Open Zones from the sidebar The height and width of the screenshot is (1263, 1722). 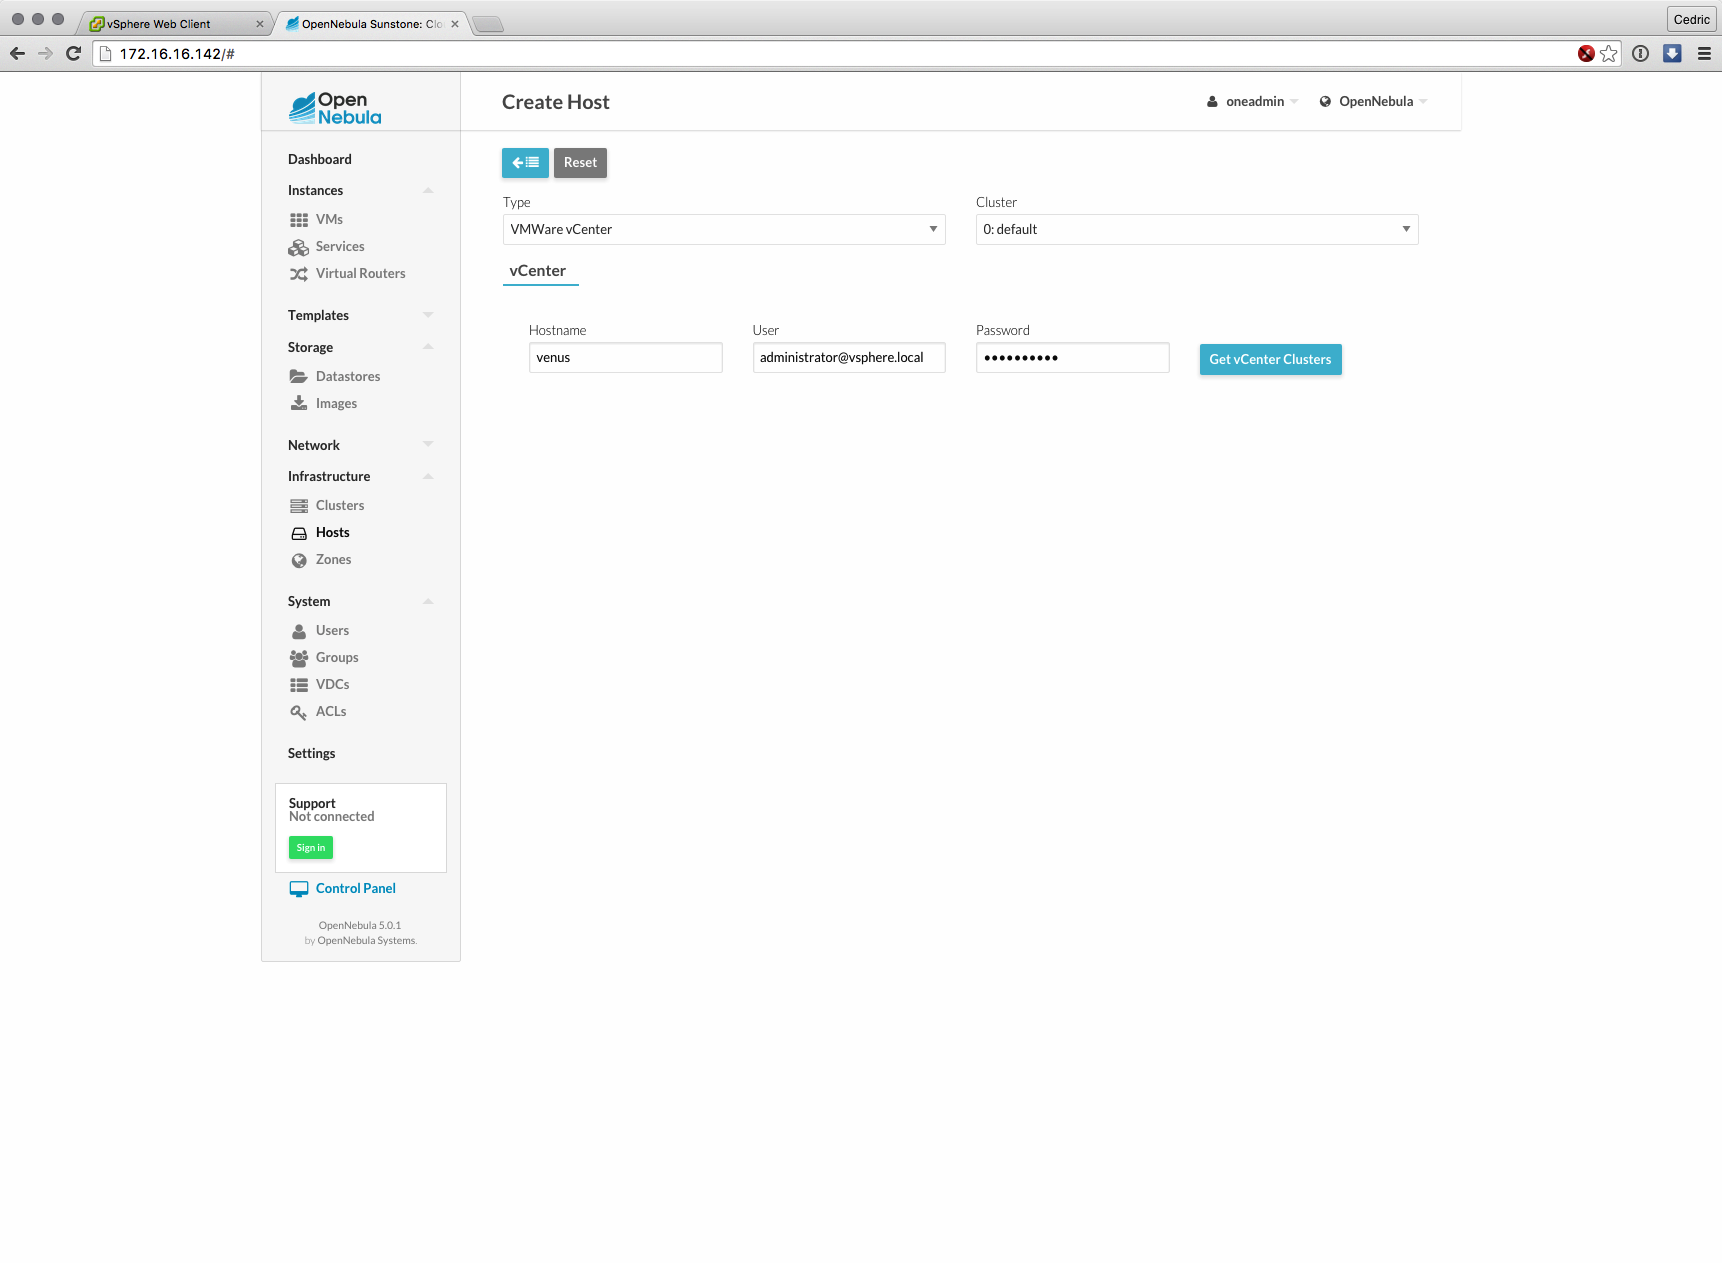coord(333,560)
